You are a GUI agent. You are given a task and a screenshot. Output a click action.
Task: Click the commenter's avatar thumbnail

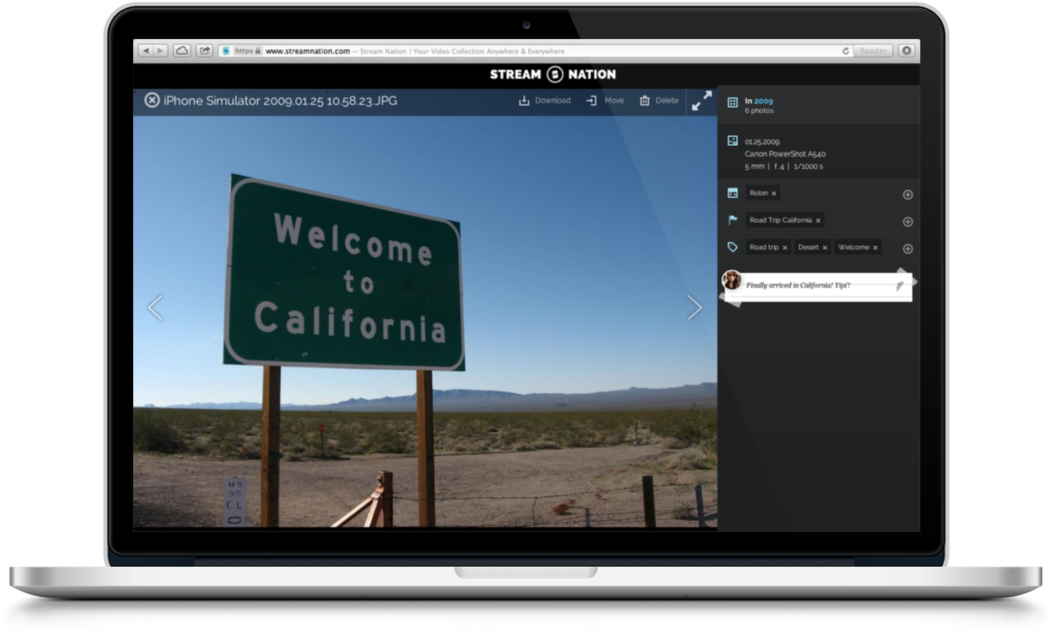pos(732,280)
